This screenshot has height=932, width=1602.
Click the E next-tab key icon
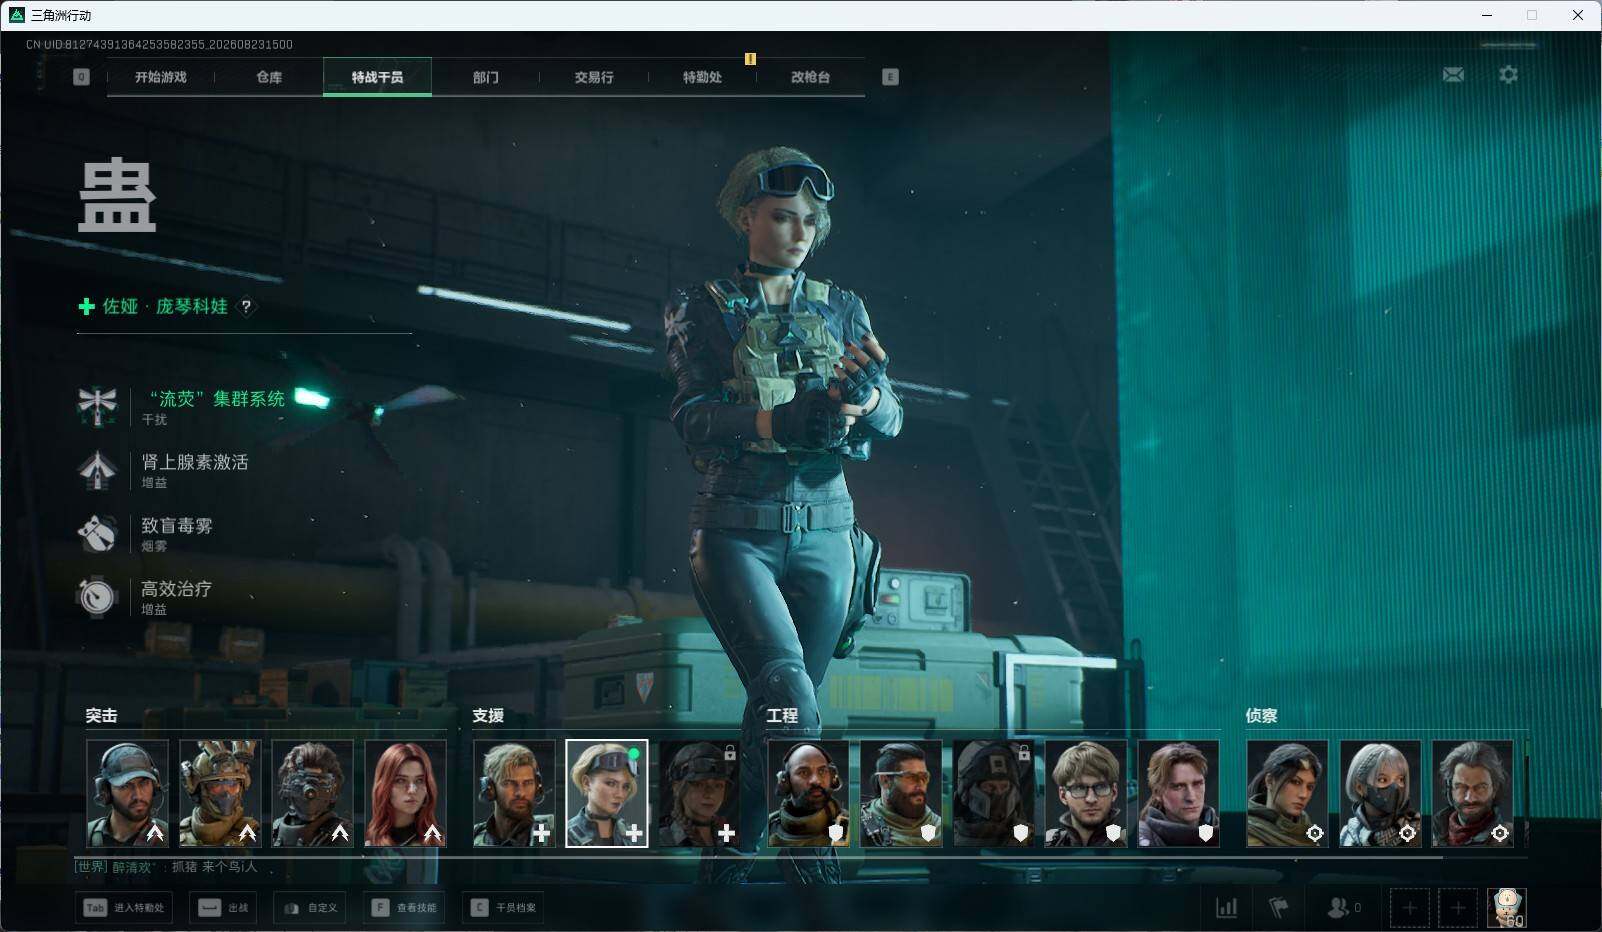pos(890,77)
